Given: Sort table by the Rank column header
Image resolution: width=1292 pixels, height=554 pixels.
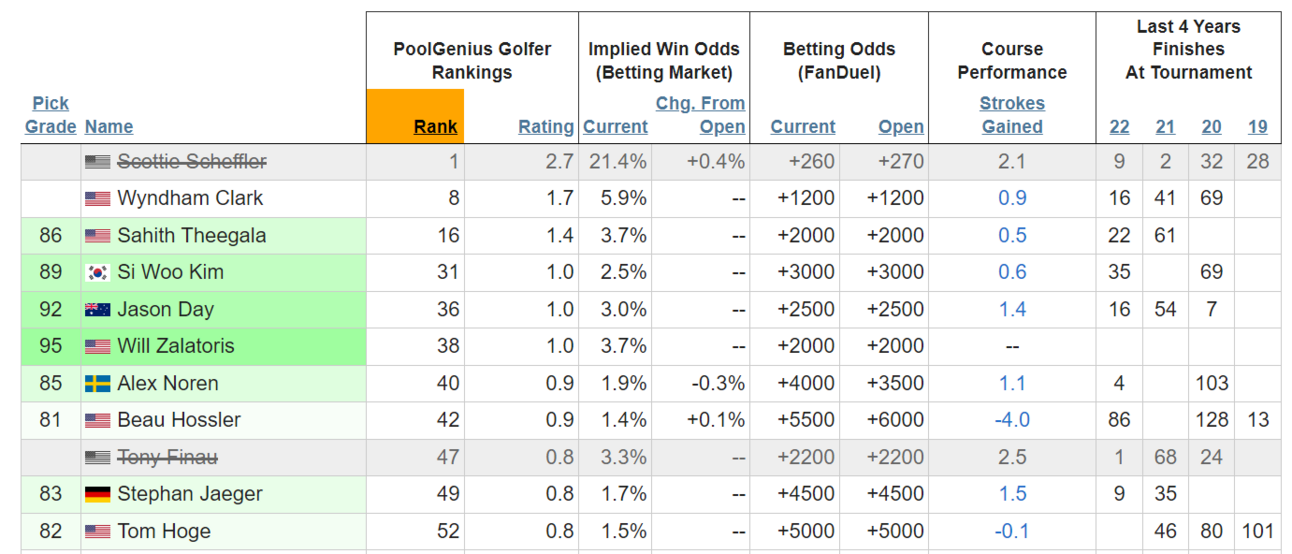Looking at the screenshot, I should click(x=435, y=127).
